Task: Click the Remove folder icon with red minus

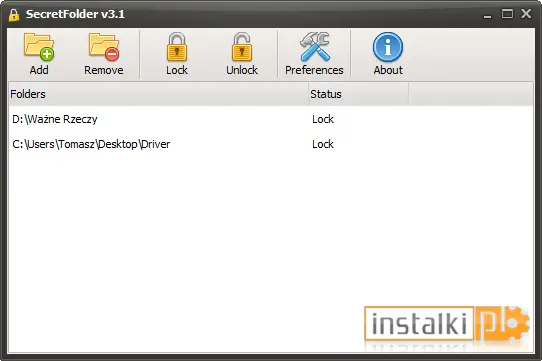Action: click(x=104, y=47)
